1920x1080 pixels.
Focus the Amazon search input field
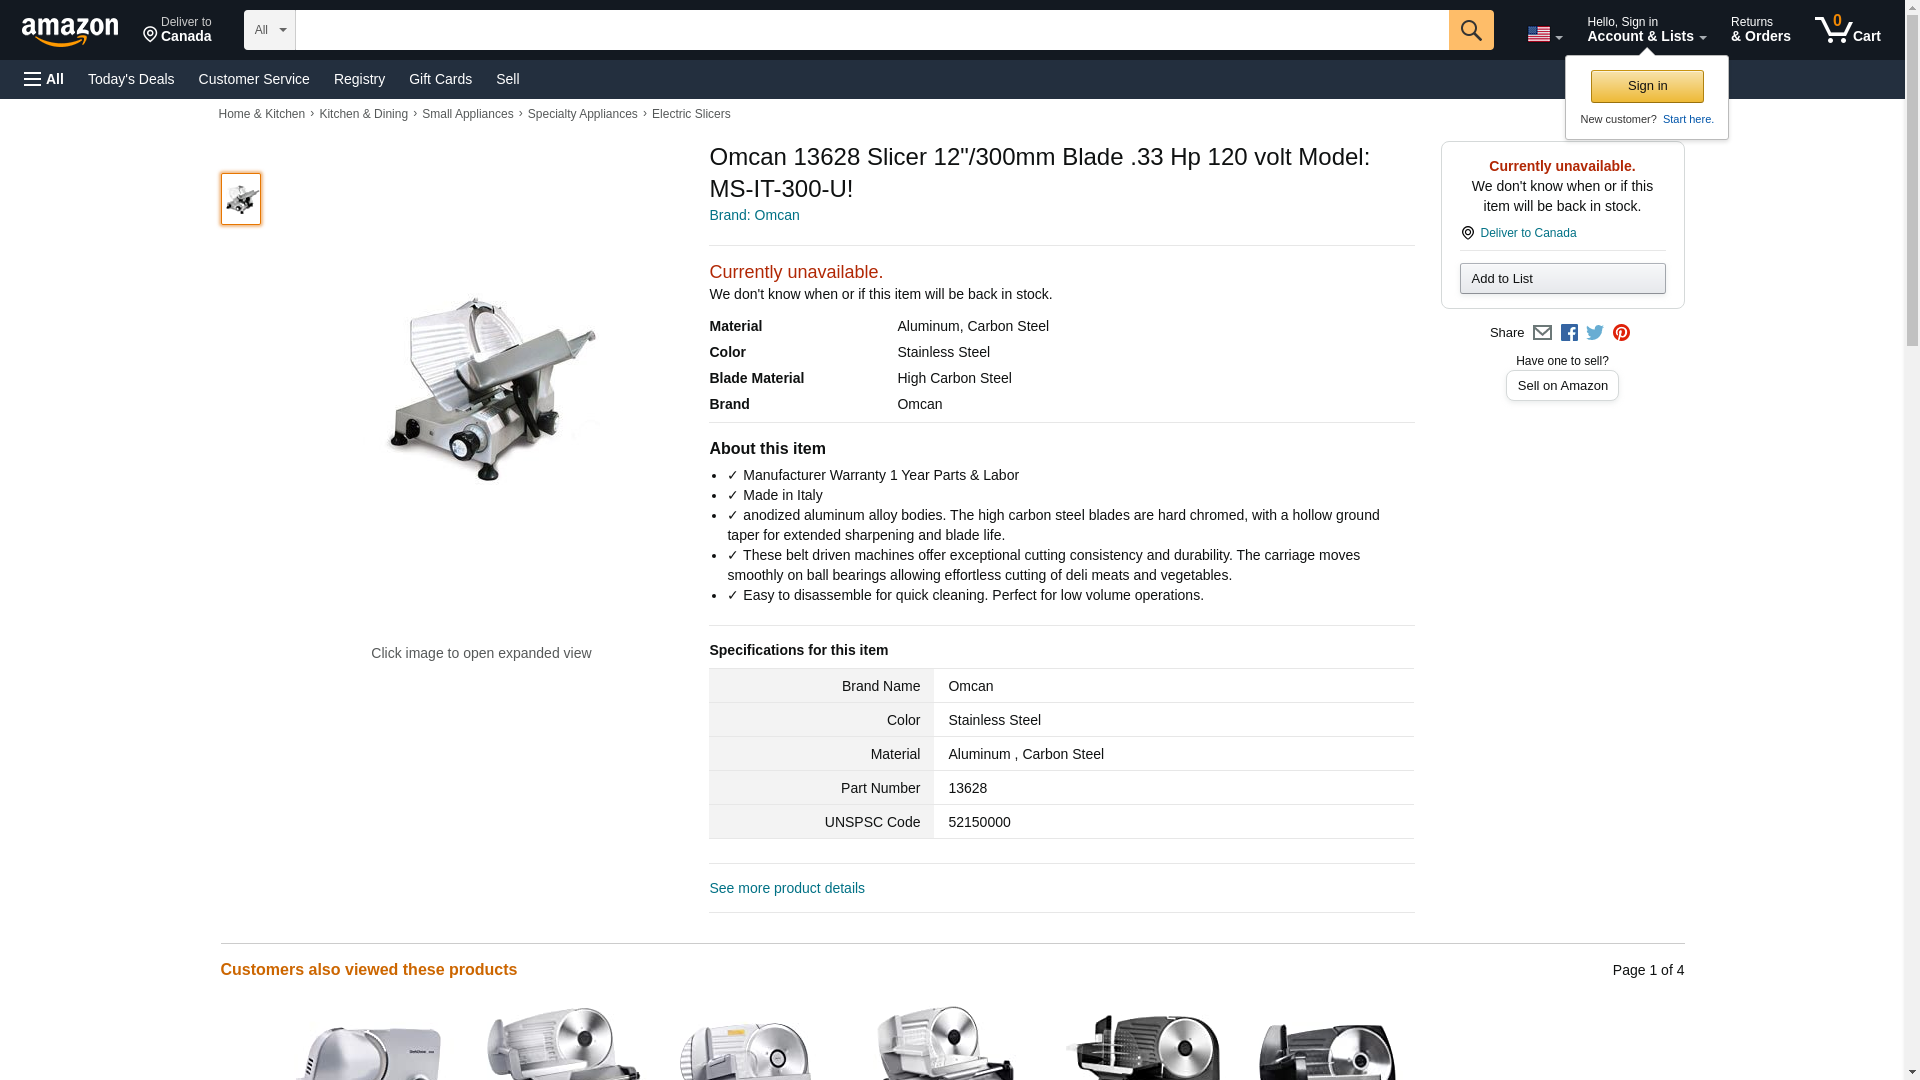[x=871, y=30]
